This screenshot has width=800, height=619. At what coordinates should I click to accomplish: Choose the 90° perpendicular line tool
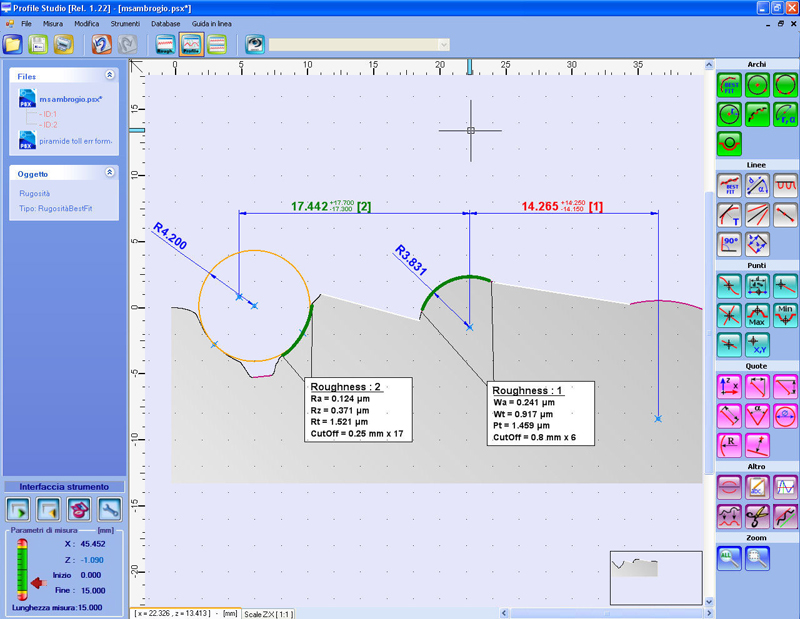pos(729,243)
